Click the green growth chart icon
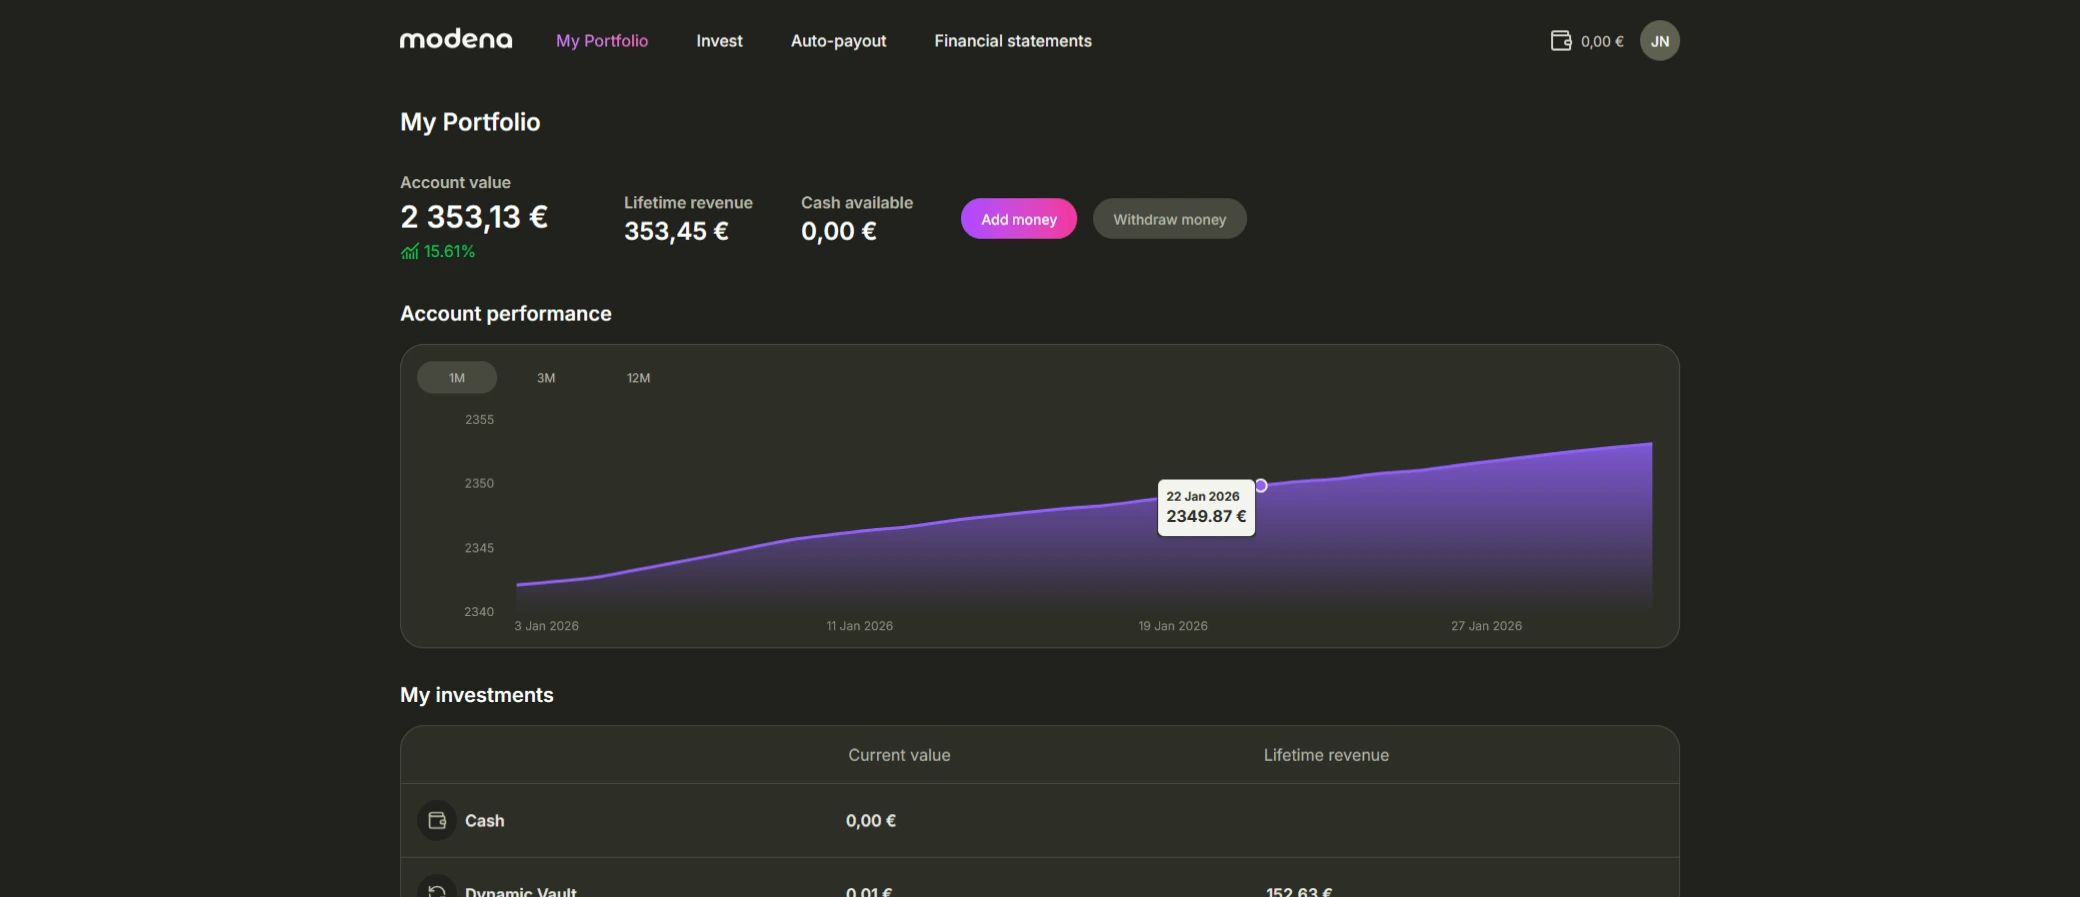The image size is (2080, 897). tap(410, 251)
